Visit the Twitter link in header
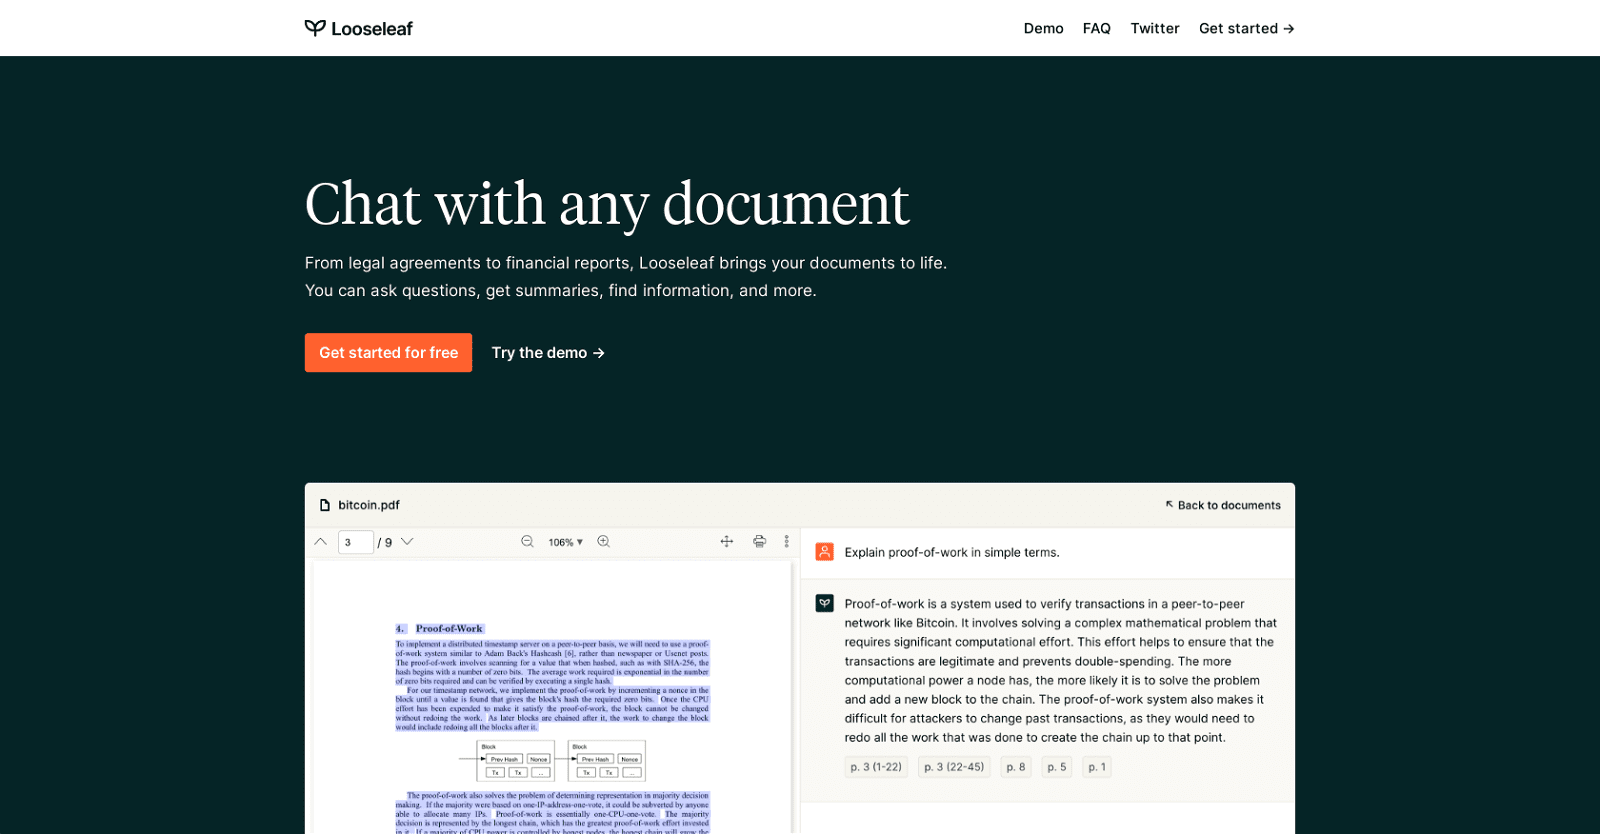This screenshot has width=1600, height=834. (1154, 29)
